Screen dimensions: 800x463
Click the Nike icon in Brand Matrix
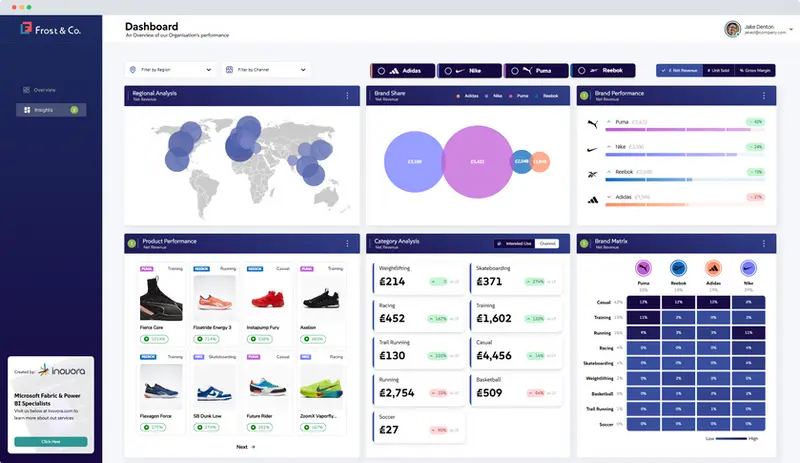point(748,268)
